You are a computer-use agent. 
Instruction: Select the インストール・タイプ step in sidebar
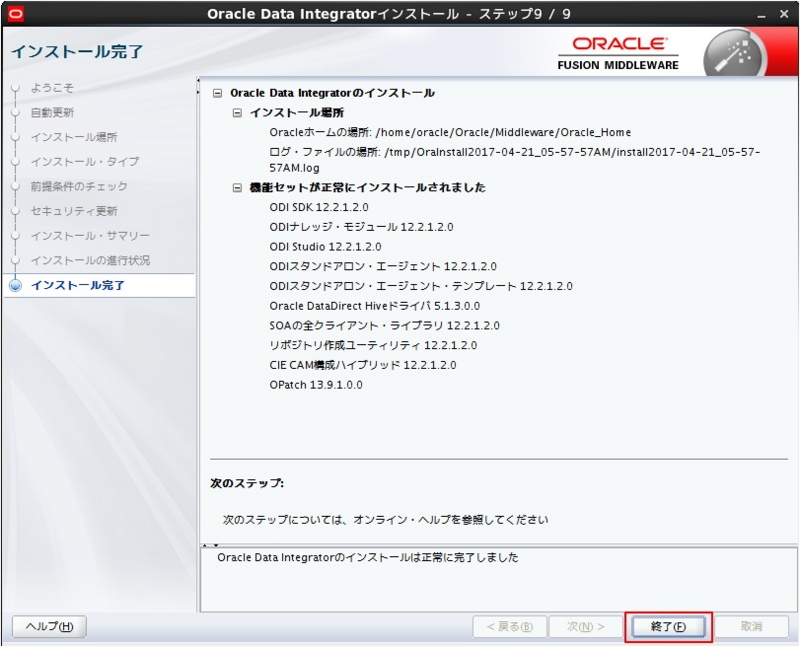pyautogui.click(x=85, y=162)
